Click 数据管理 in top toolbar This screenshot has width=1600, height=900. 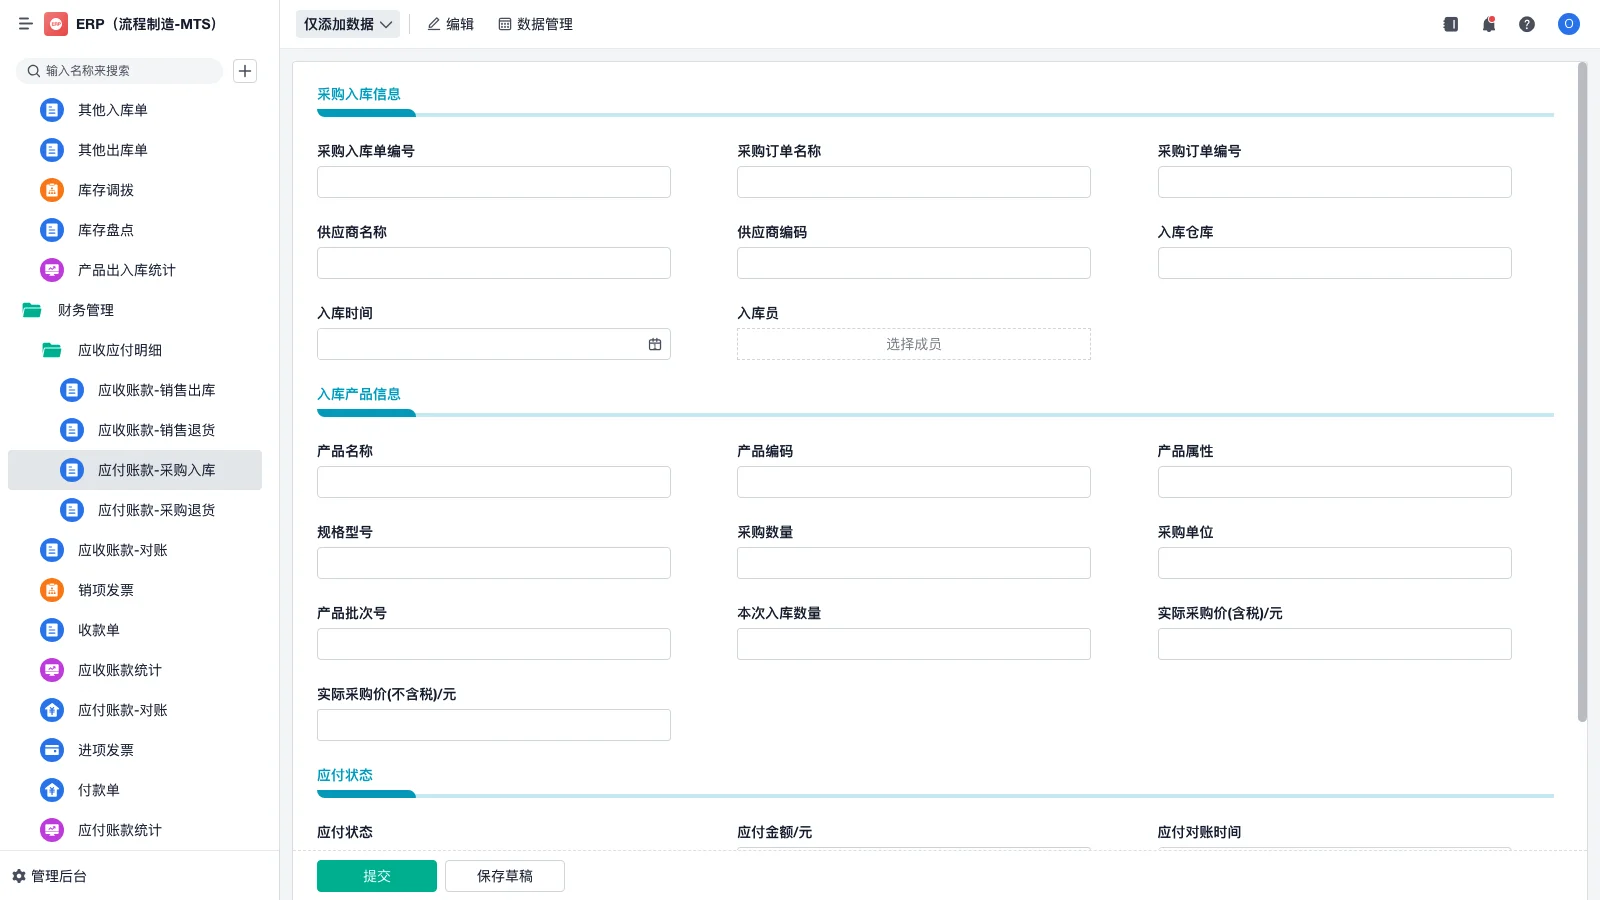click(535, 24)
